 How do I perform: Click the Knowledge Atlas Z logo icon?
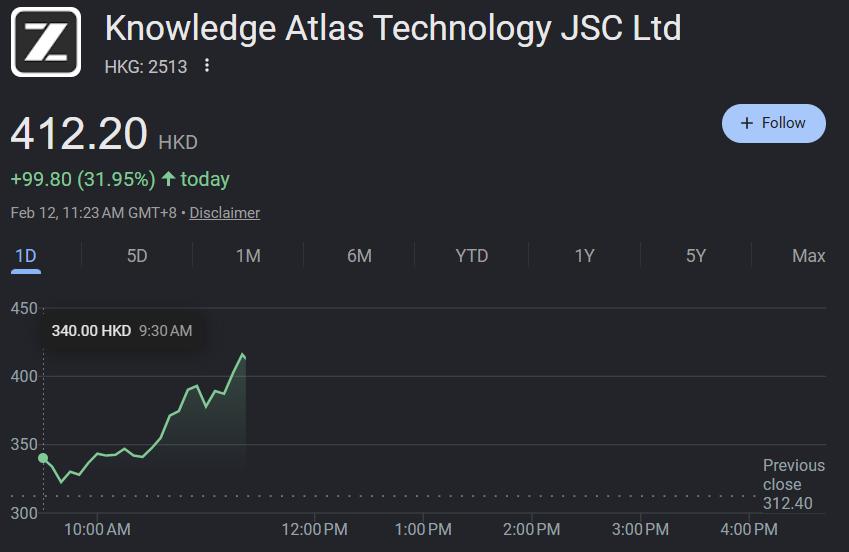pos(46,42)
